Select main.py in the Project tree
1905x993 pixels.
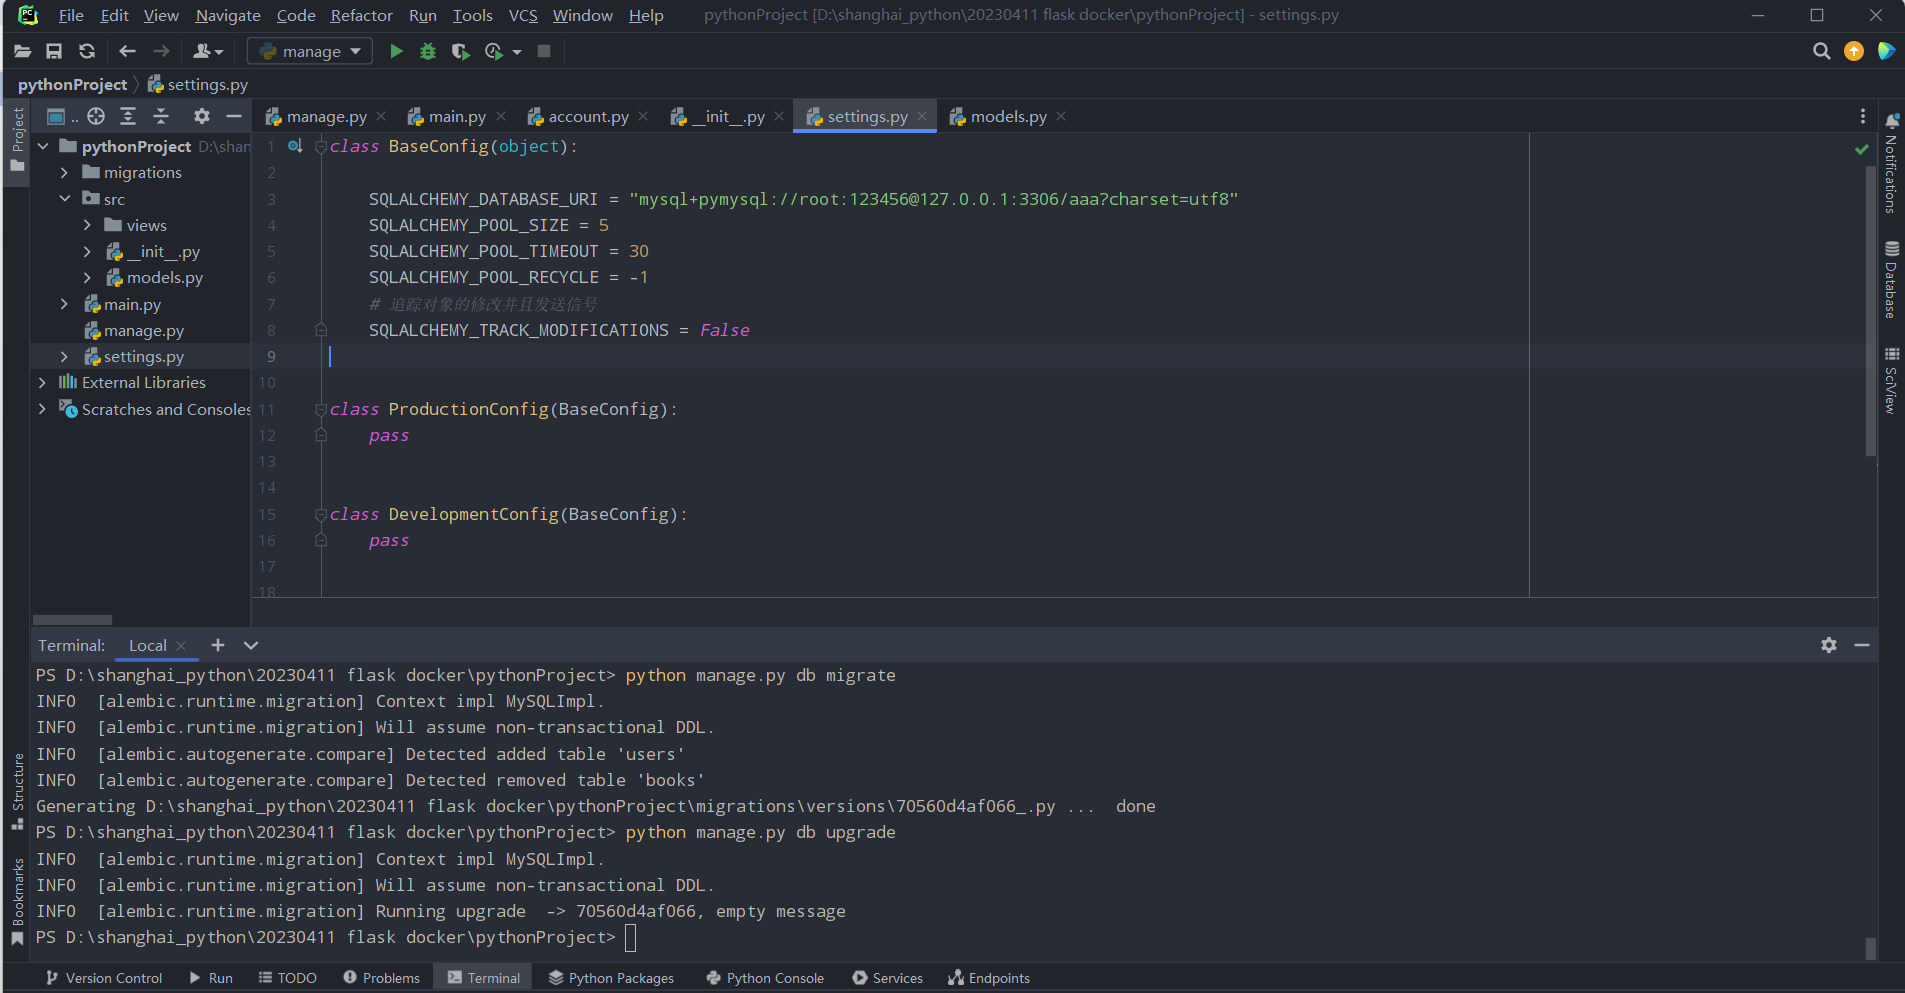[x=132, y=304]
